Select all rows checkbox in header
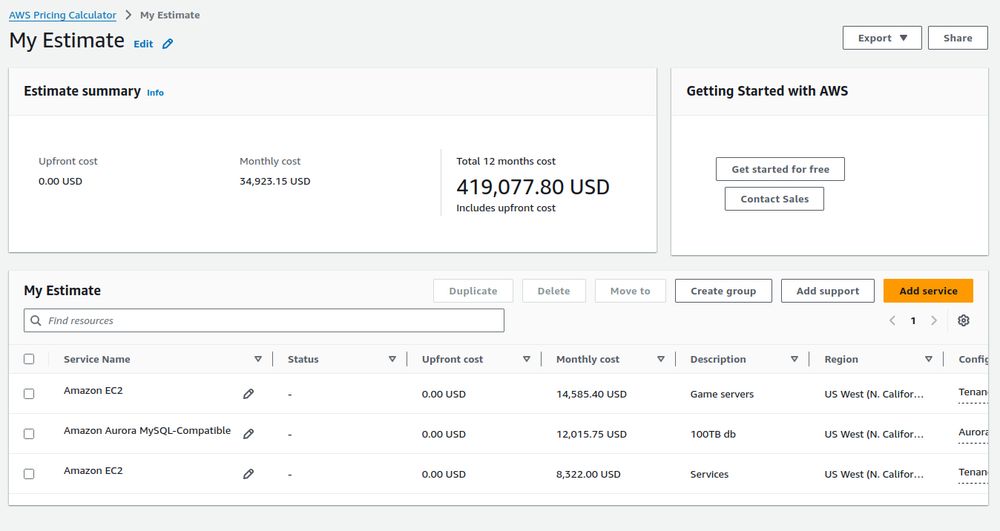The width and height of the screenshot is (1000, 531). [x=29, y=359]
